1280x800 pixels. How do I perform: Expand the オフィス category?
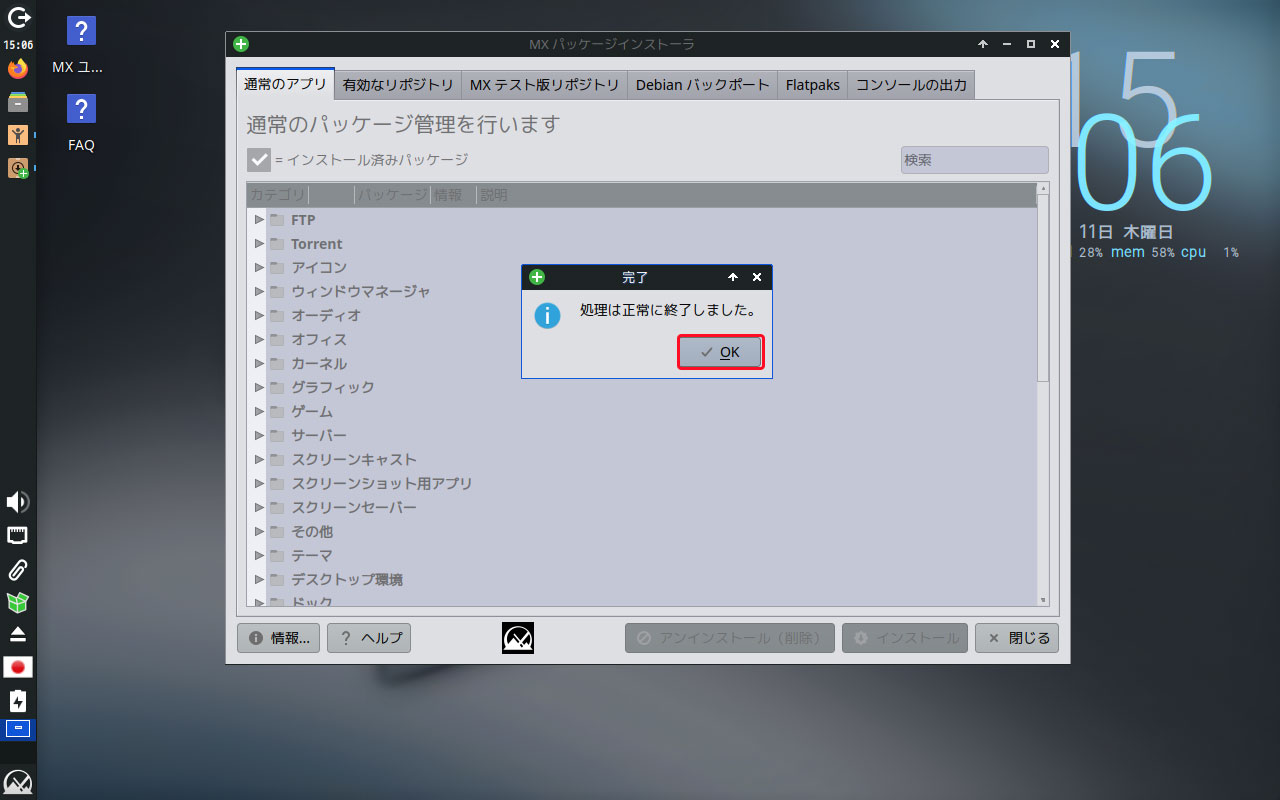(259, 339)
